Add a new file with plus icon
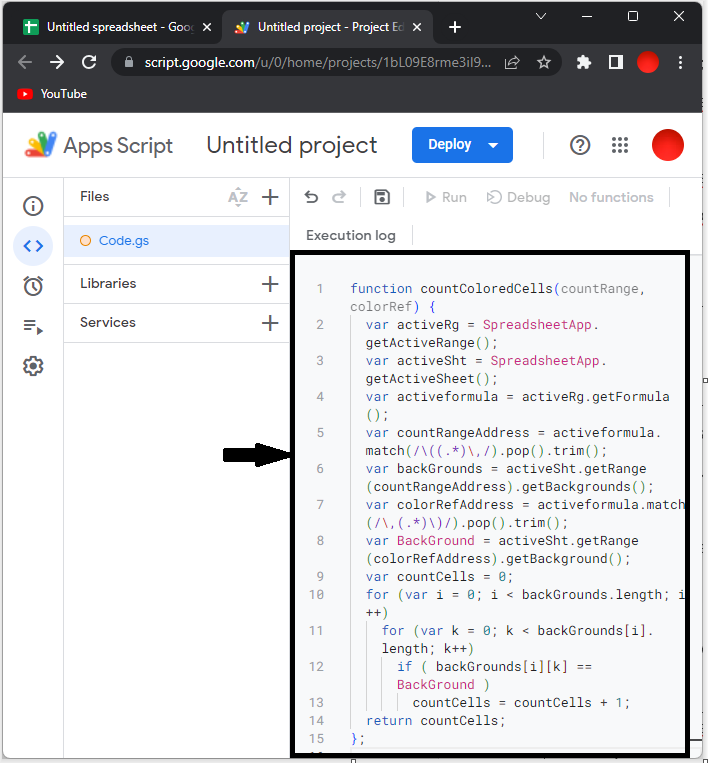This screenshot has width=708, height=763. pos(270,197)
